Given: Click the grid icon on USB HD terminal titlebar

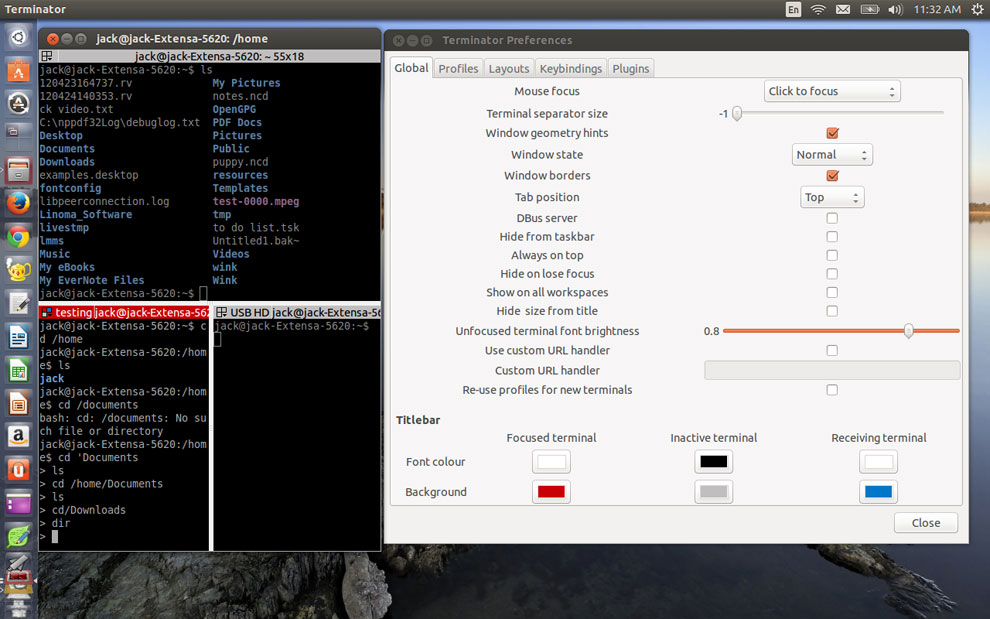Looking at the screenshot, I should 222,312.
